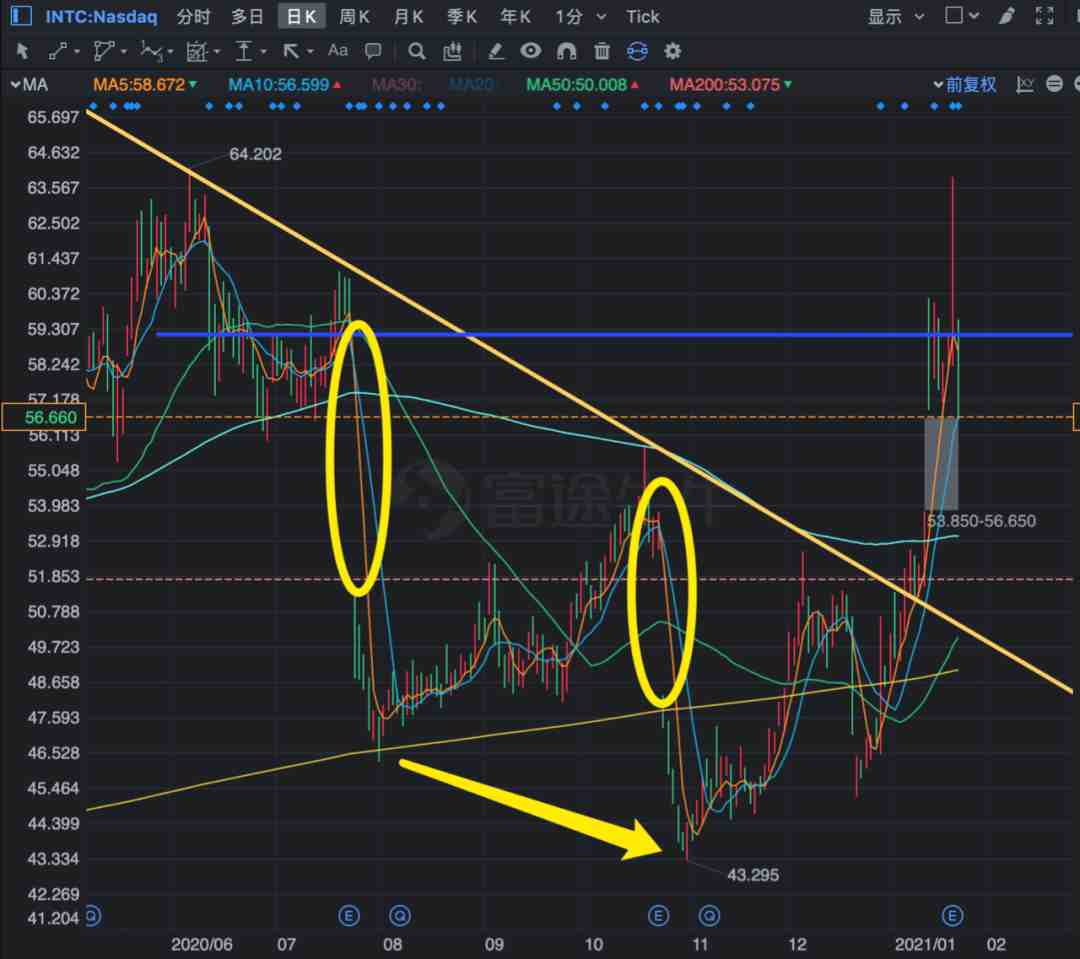Viewport: 1080px width, 959px height.
Task: Expand the MA indicator dropdown
Action: tap(29, 85)
